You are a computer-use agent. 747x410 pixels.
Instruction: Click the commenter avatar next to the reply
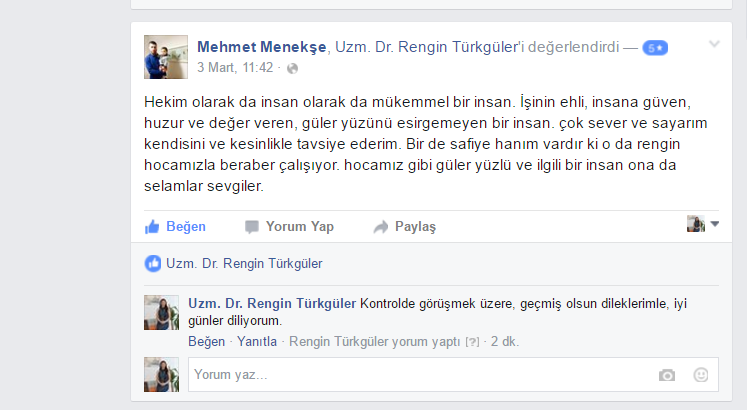point(162,312)
